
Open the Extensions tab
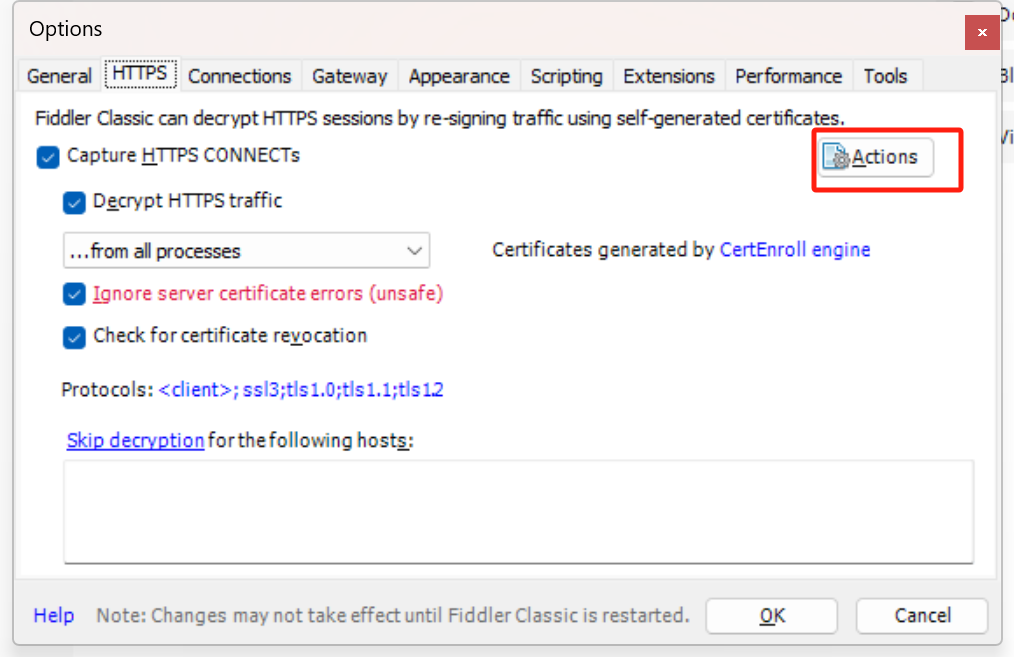coord(669,76)
